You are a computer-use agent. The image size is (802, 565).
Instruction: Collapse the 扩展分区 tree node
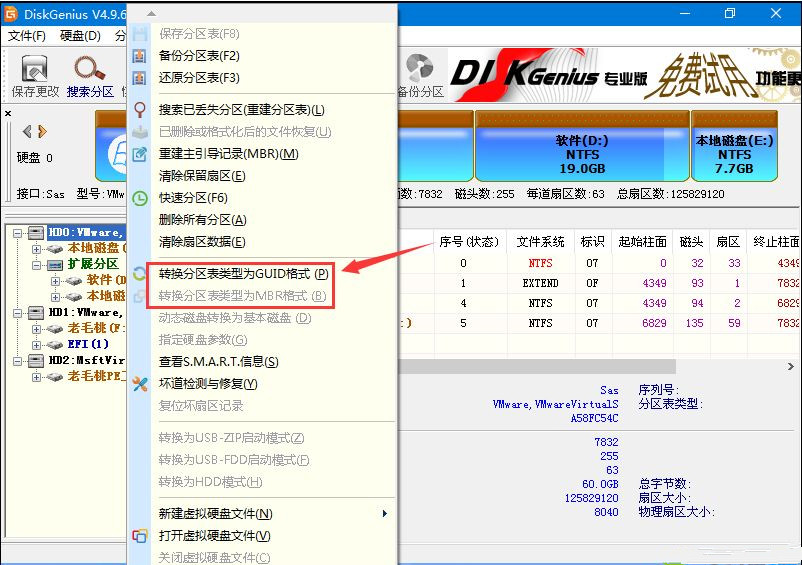[37, 265]
